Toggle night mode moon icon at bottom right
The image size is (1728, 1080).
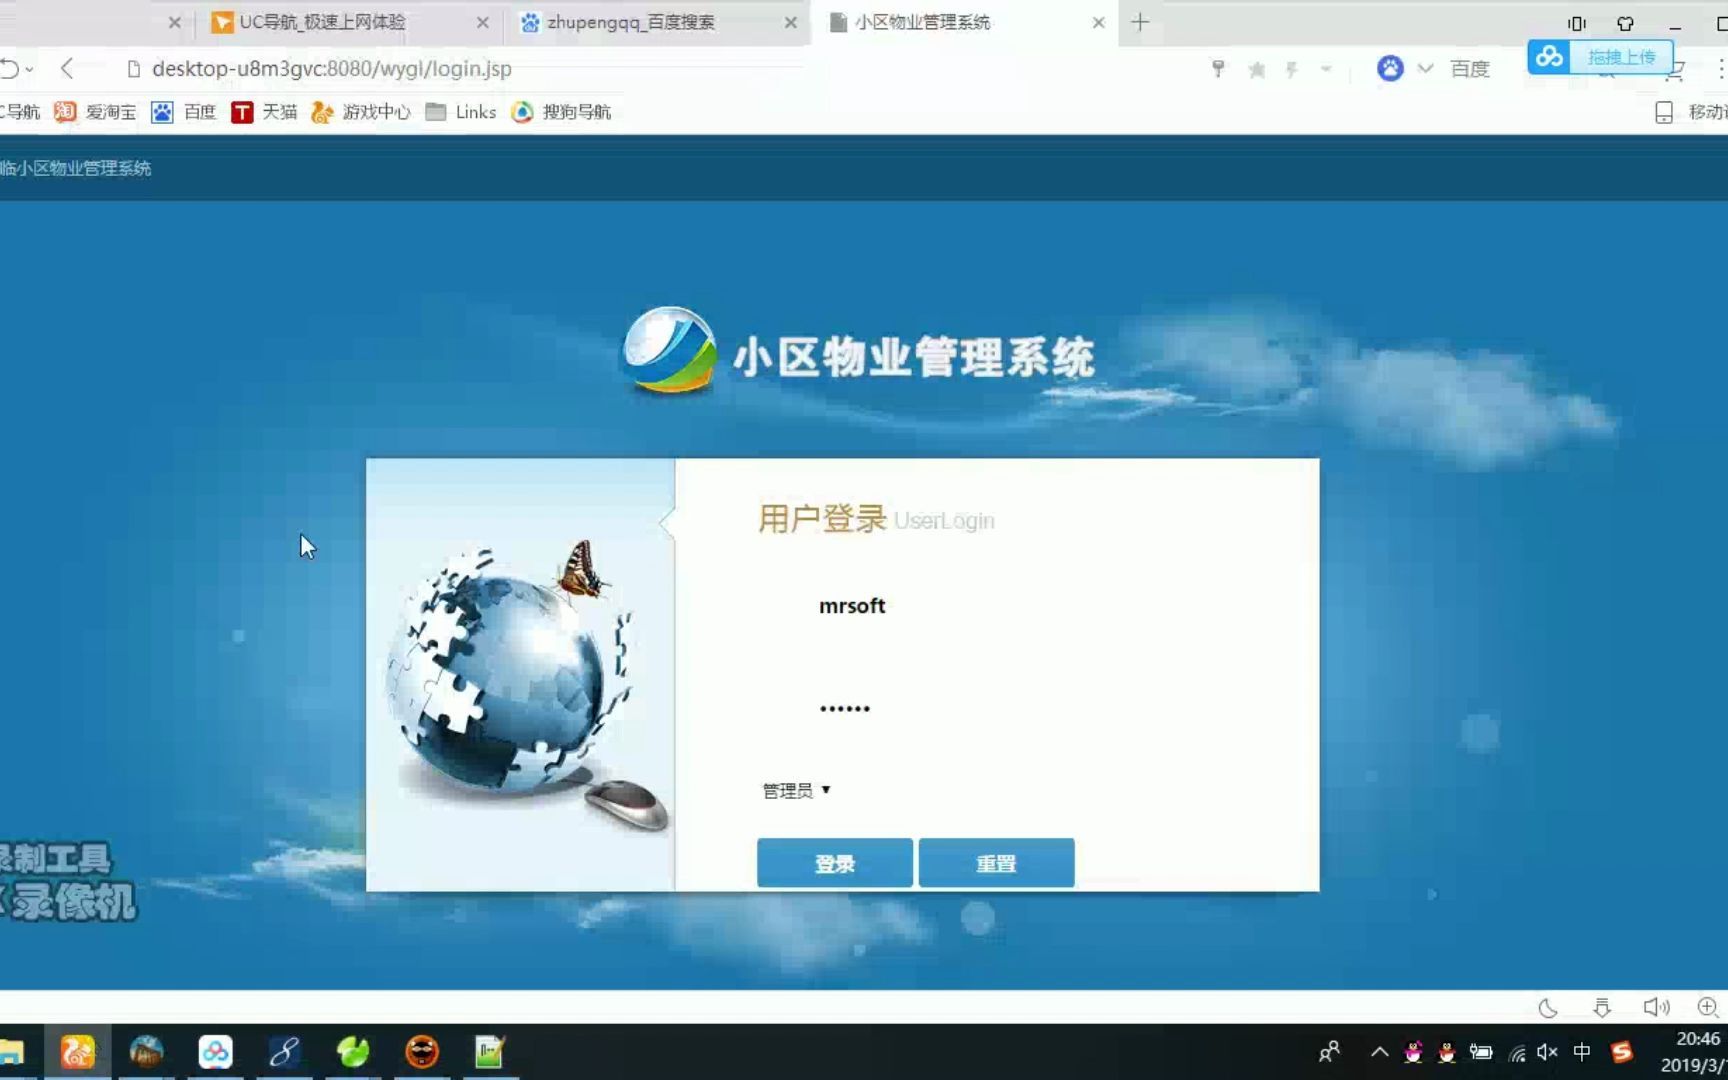(x=1549, y=1008)
